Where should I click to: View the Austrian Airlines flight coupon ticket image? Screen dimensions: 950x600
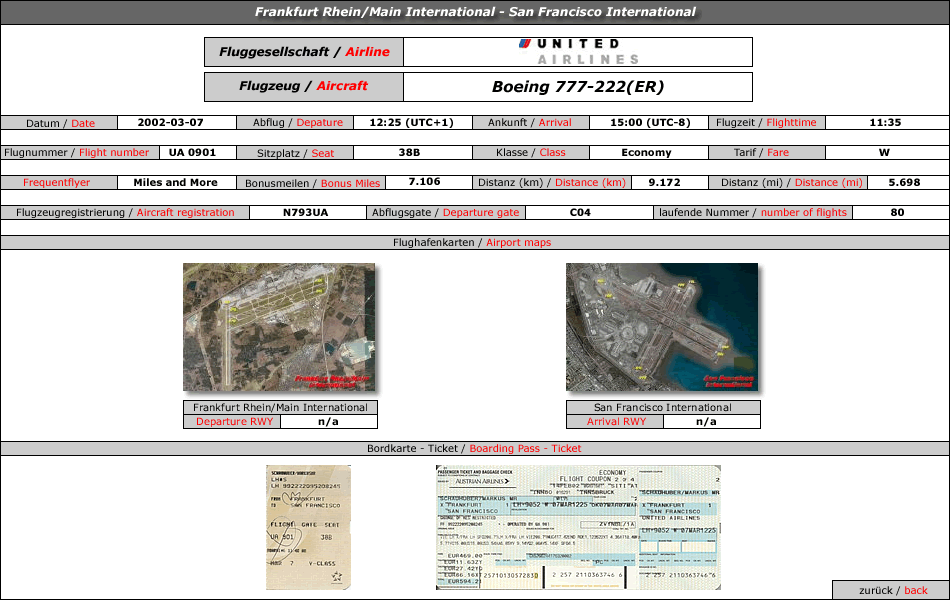click(x=579, y=527)
